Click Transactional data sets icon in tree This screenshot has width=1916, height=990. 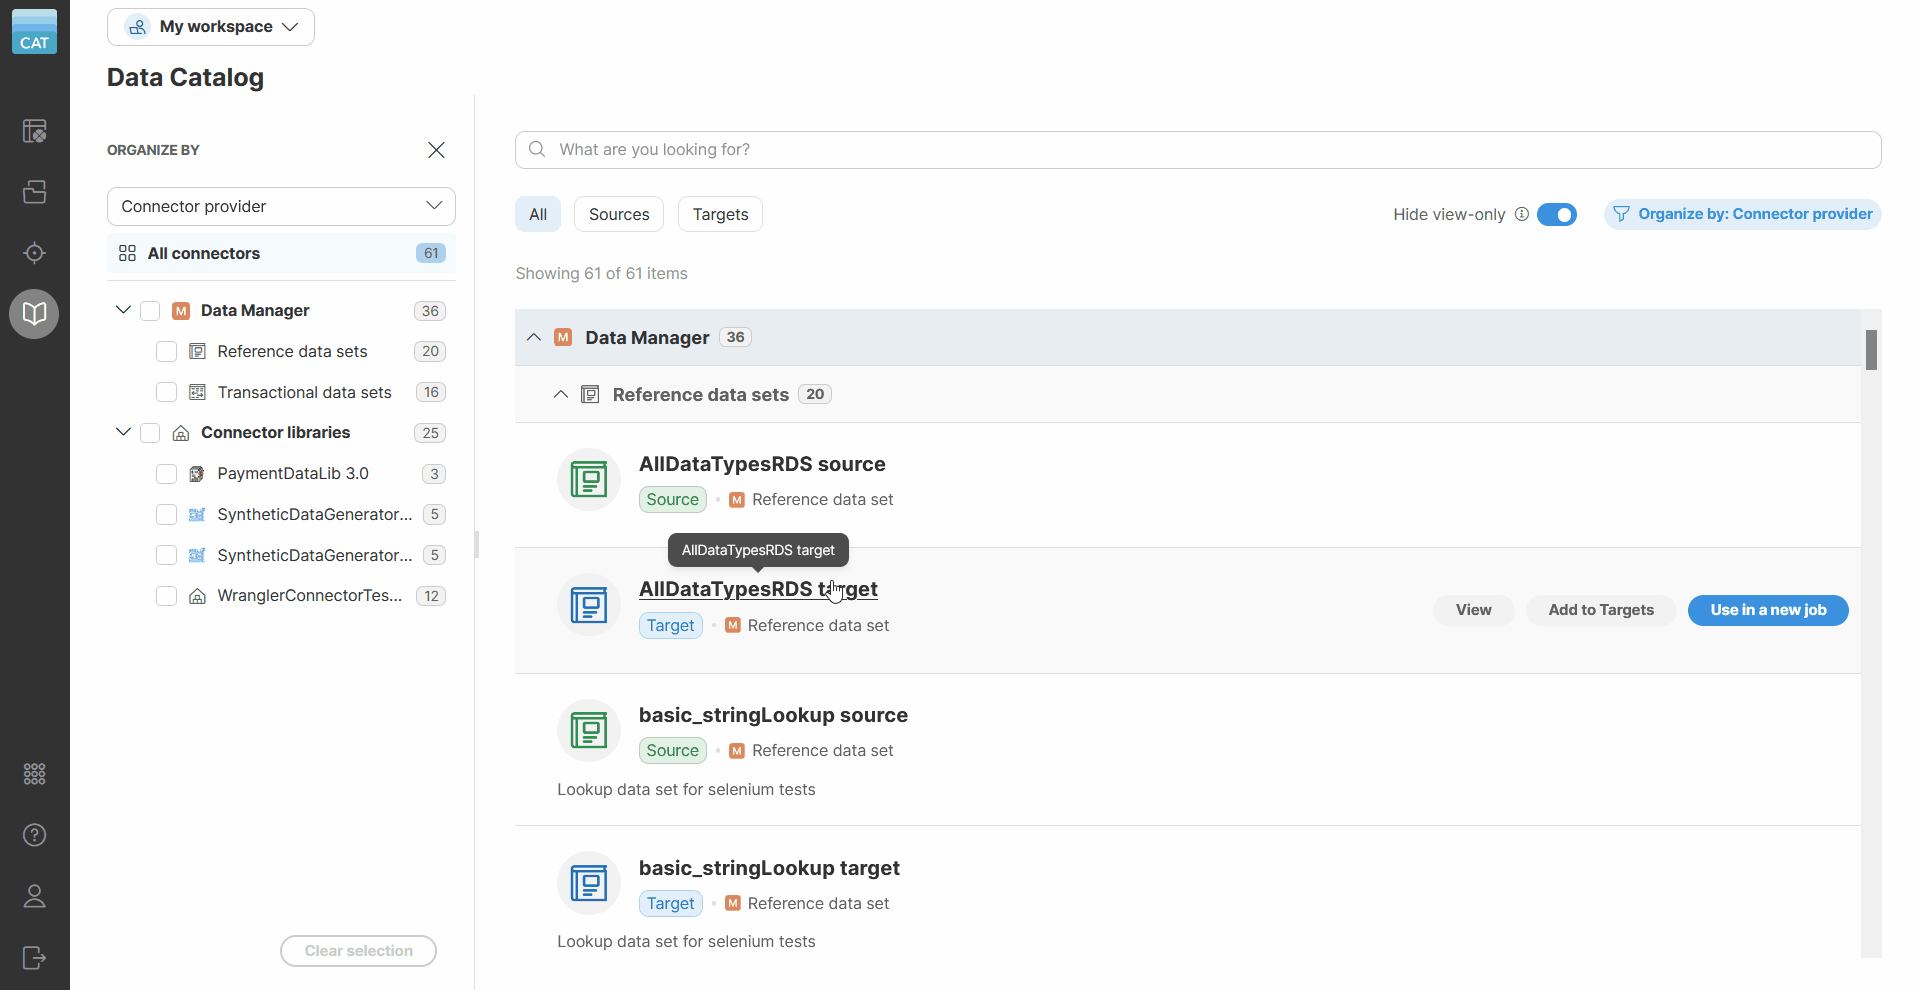pyautogui.click(x=197, y=393)
